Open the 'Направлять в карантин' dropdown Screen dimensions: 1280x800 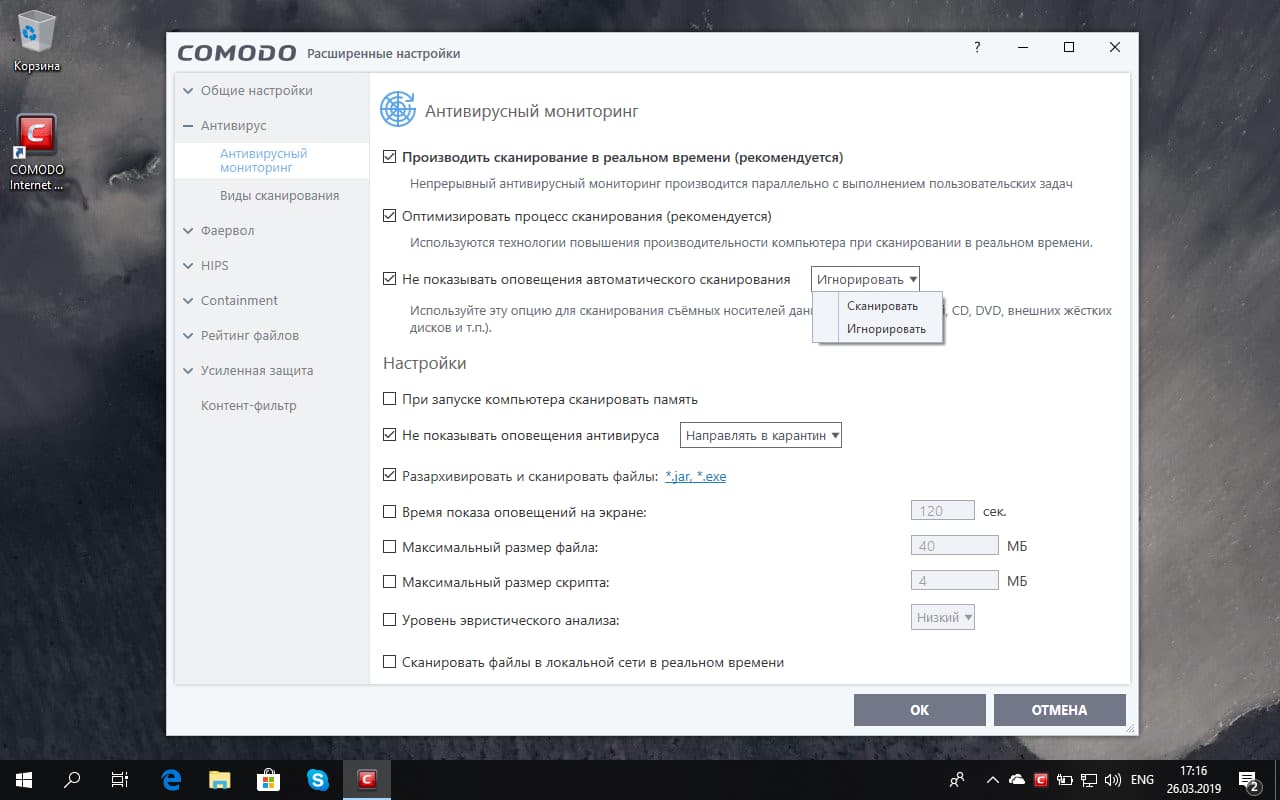(x=761, y=436)
